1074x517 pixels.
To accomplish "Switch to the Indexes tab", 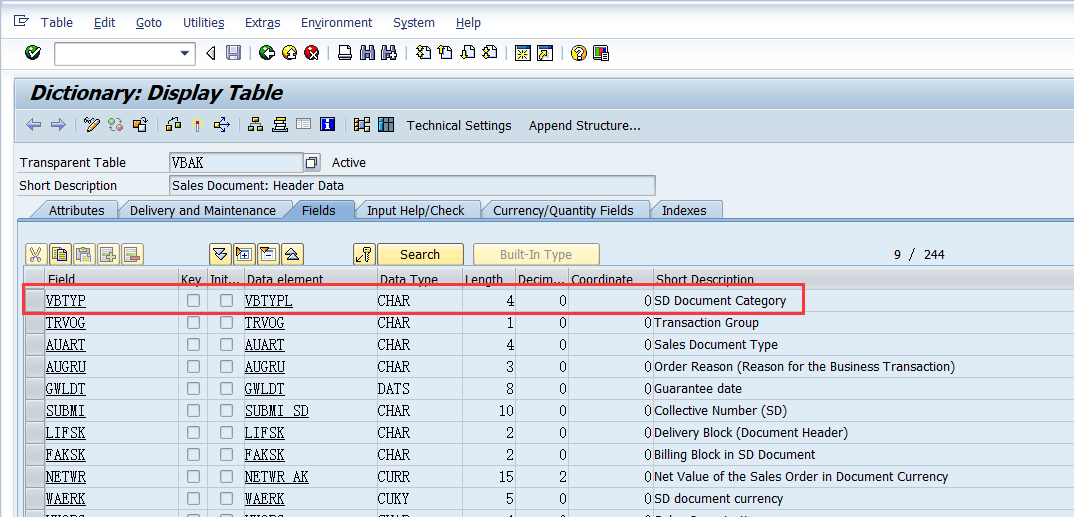I will point(684,210).
